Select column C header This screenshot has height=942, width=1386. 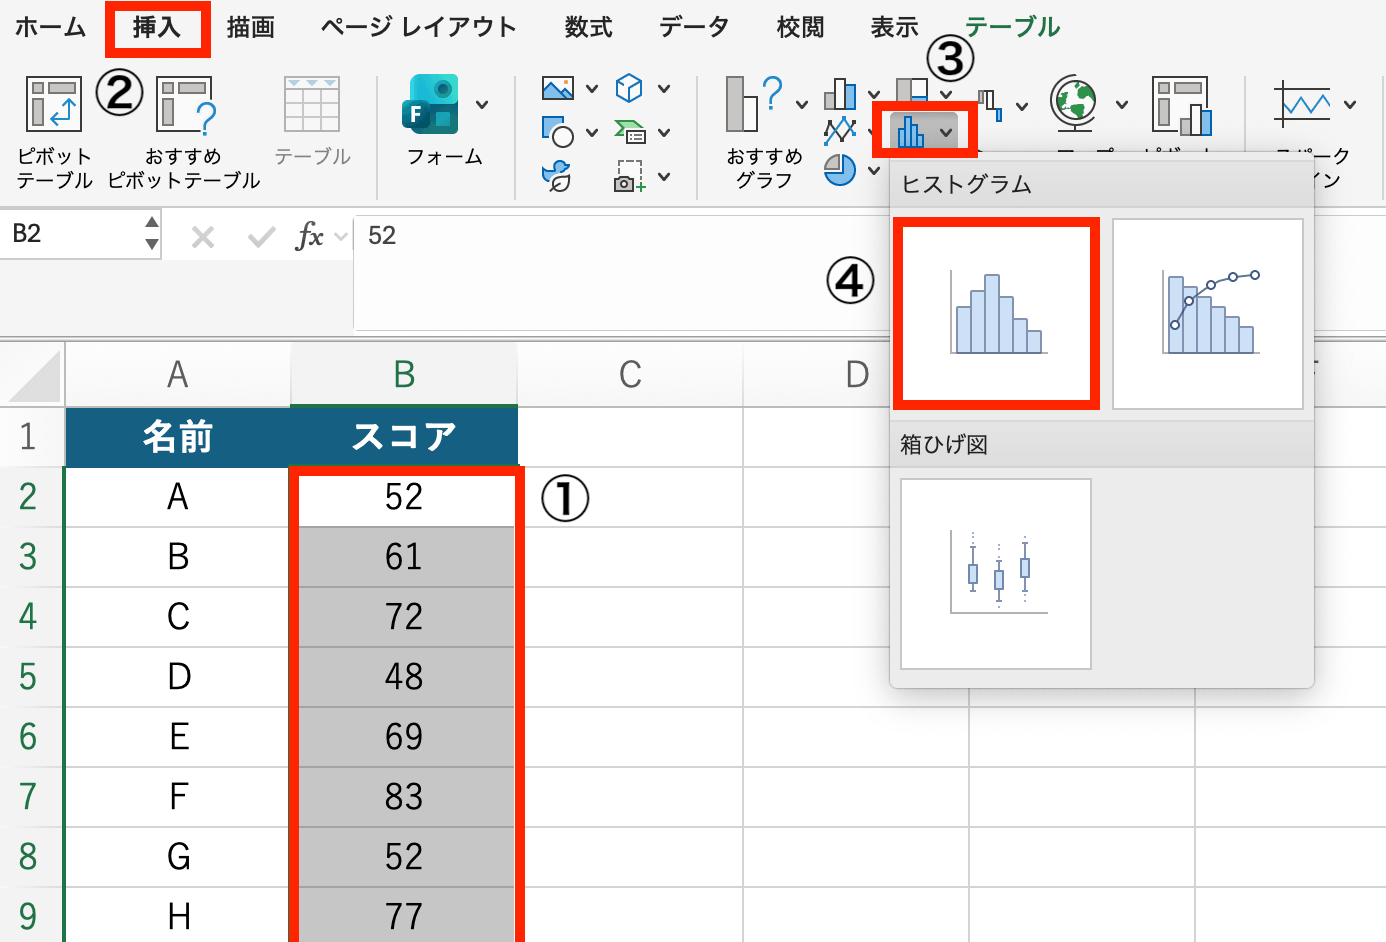(630, 375)
